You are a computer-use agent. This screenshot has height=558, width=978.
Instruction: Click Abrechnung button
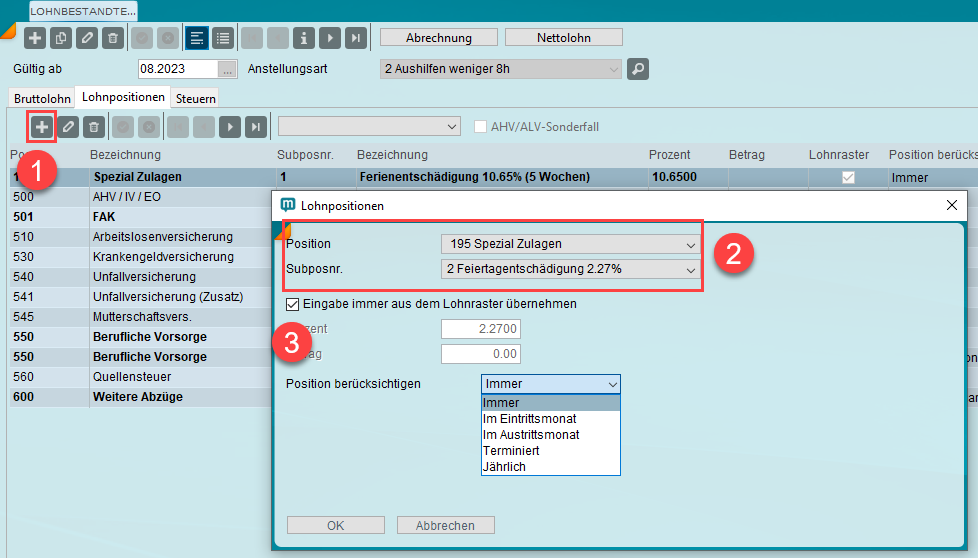pyautogui.click(x=438, y=37)
